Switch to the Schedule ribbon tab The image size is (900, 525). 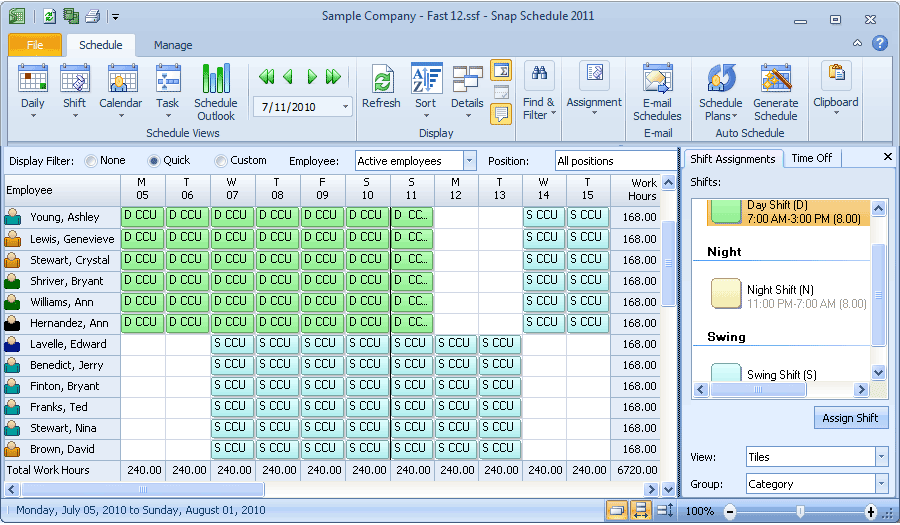coord(100,45)
